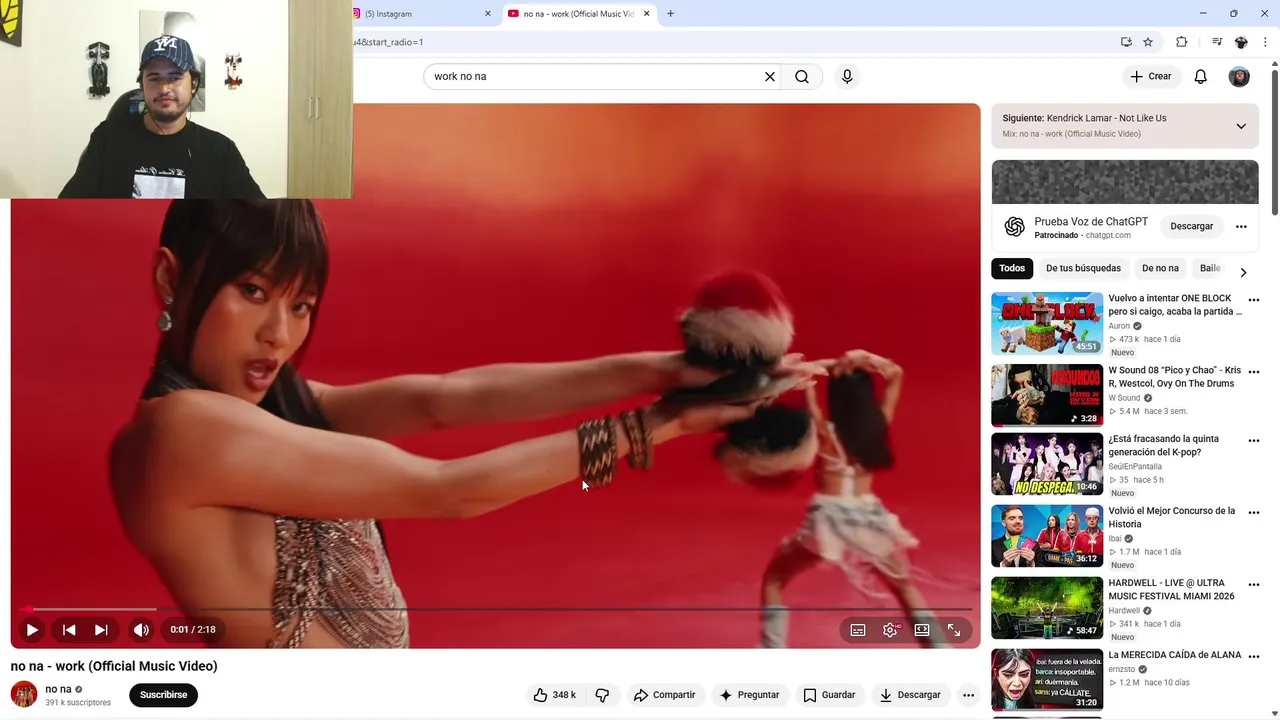The image size is (1280, 720).
Task: Open options for 'Volvió el Mejor Concurso'
Action: tap(1253, 513)
